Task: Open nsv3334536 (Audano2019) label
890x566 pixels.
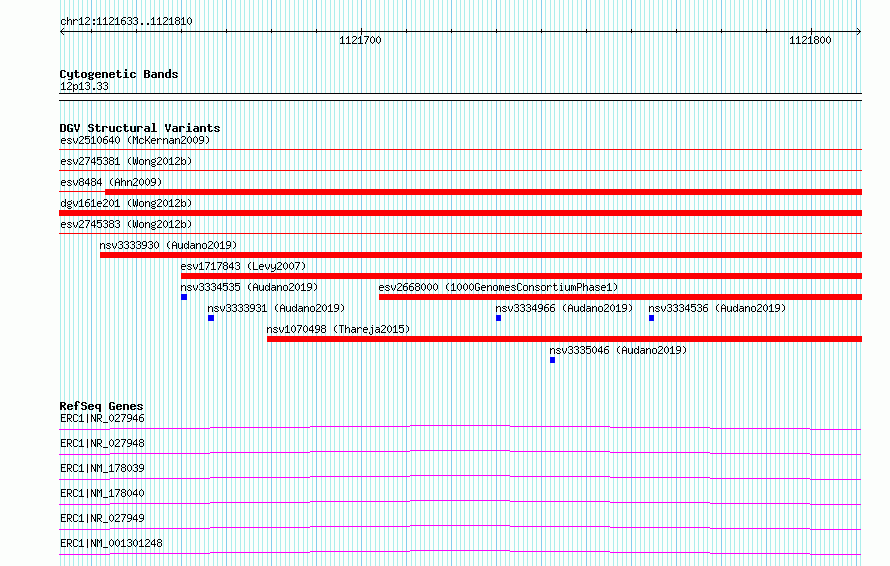Action: click(717, 308)
